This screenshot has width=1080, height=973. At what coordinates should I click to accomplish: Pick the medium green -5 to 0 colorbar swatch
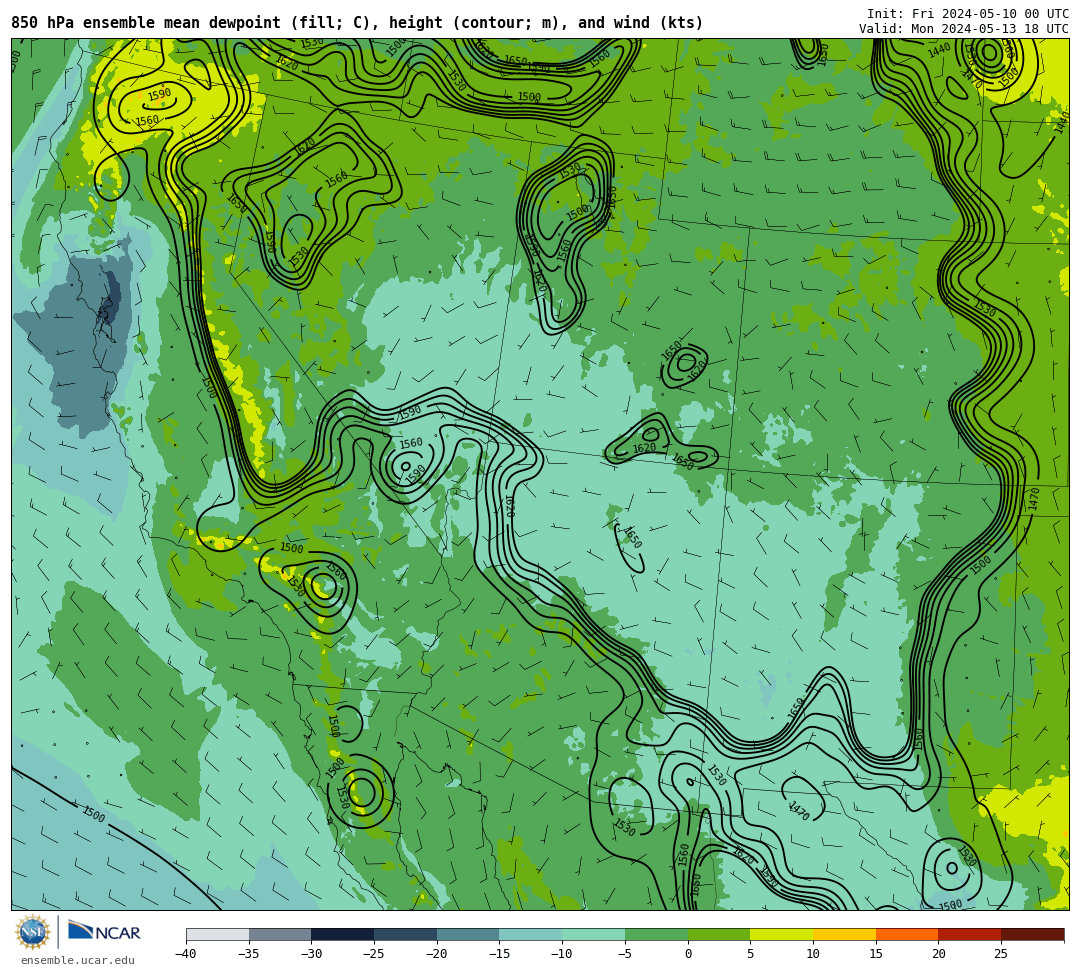[656, 934]
